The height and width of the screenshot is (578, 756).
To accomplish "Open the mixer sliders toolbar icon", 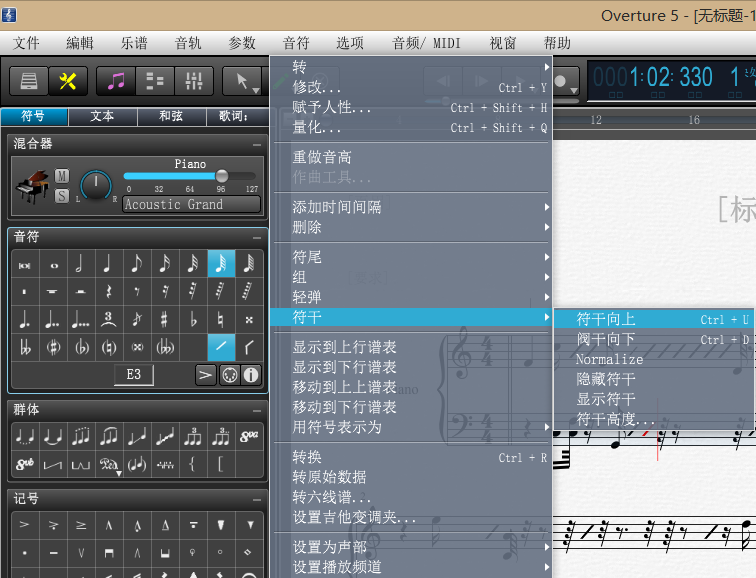I will (194, 81).
